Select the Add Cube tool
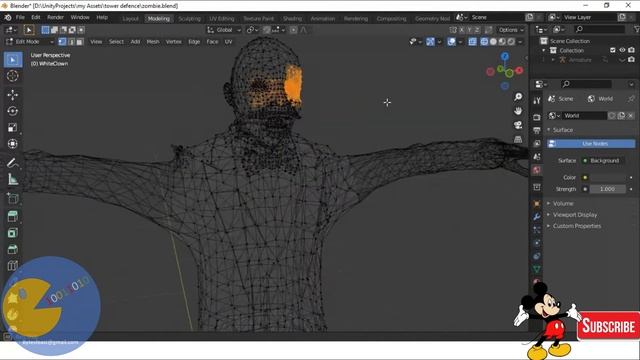 [x=13, y=198]
